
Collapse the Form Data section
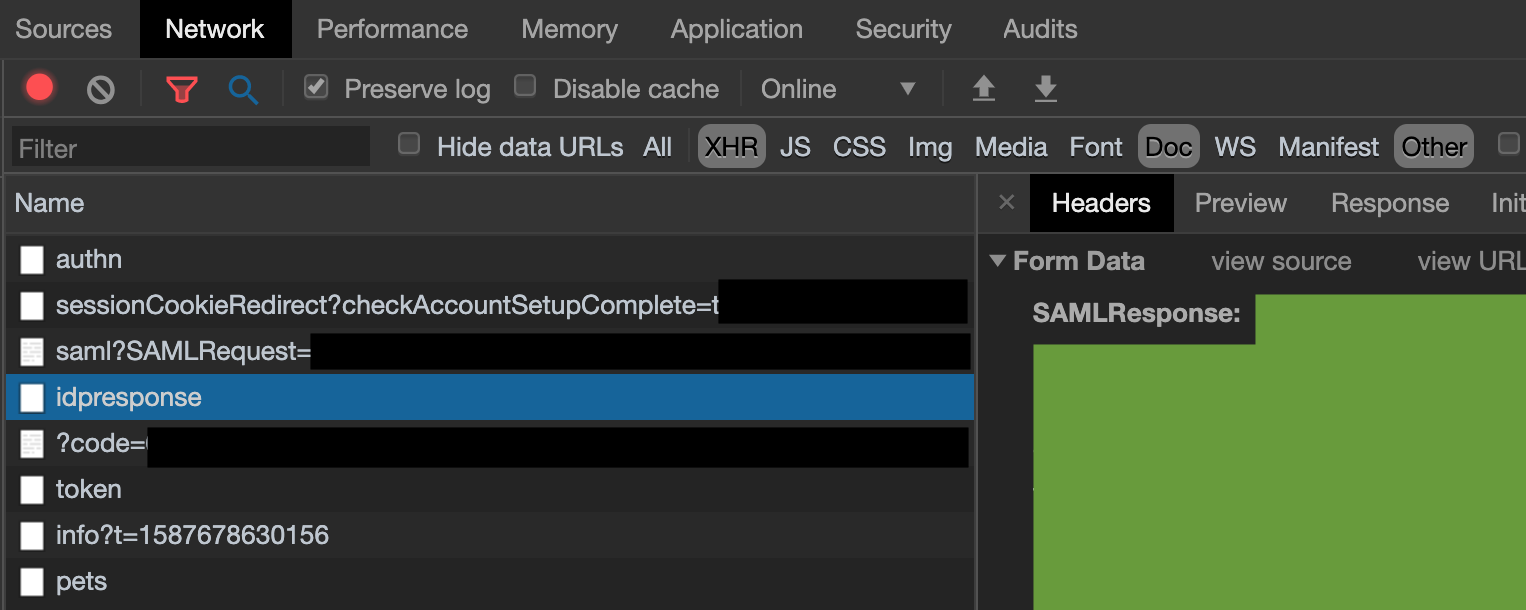[x=996, y=260]
